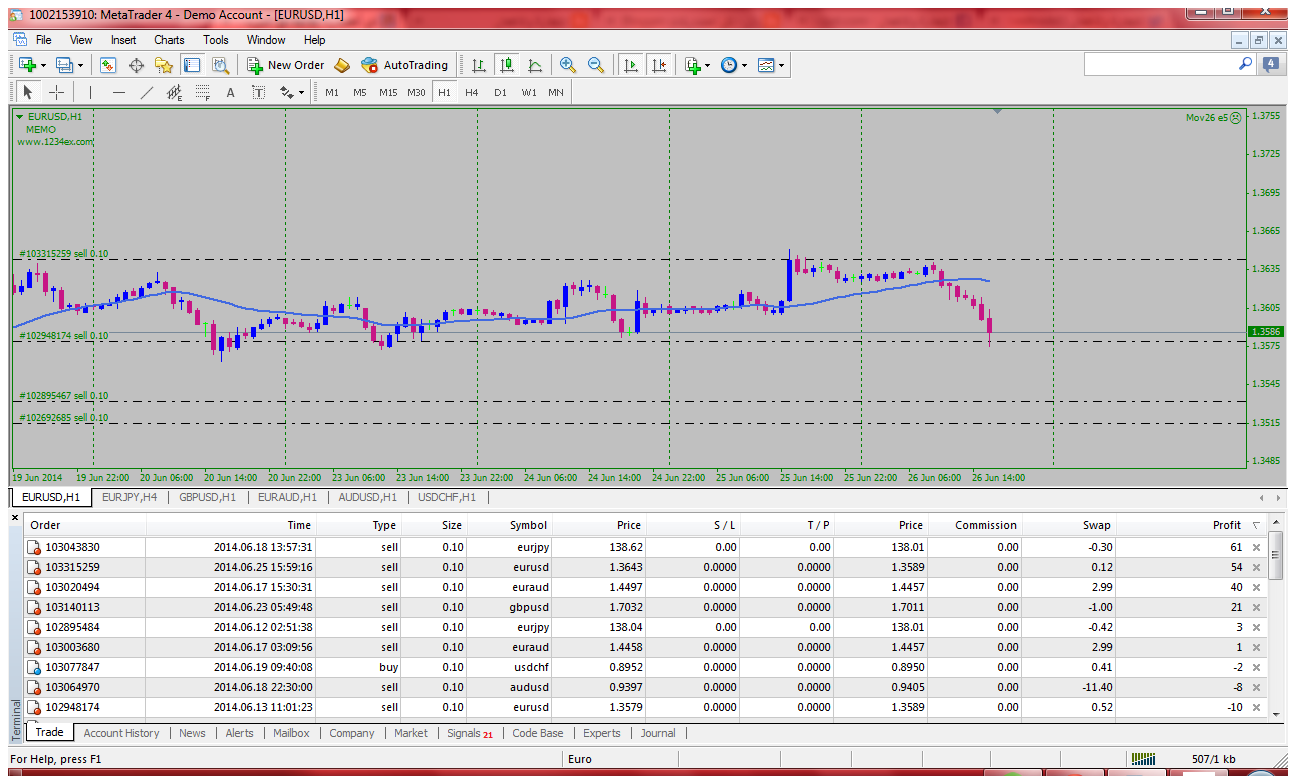Open the Periods clock icon
The height and width of the screenshot is (776, 1296).
pos(729,65)
